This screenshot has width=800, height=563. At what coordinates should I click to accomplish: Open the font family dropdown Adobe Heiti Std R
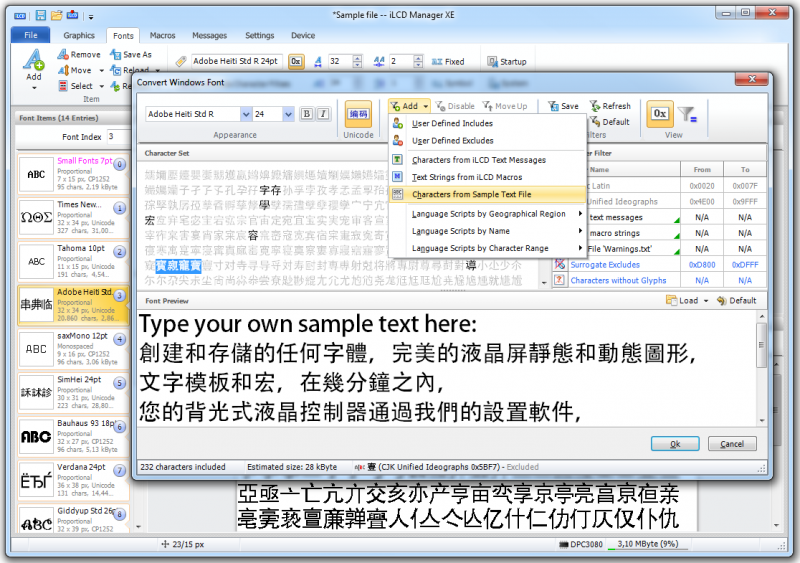click(246, 114)
